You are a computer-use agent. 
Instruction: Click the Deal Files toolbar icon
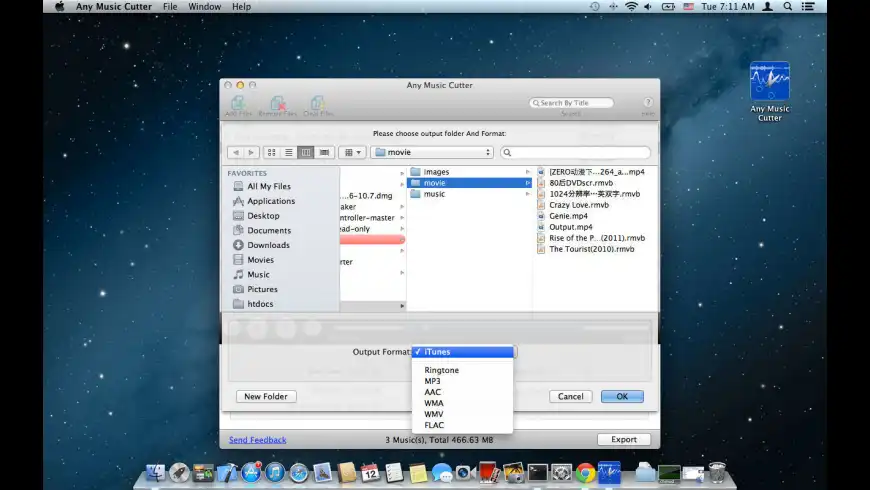coord(318,105)
